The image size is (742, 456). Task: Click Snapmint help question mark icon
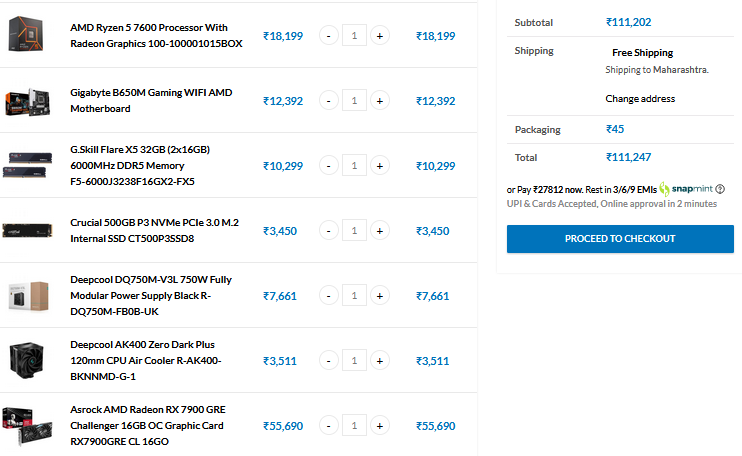pos(720,189)
